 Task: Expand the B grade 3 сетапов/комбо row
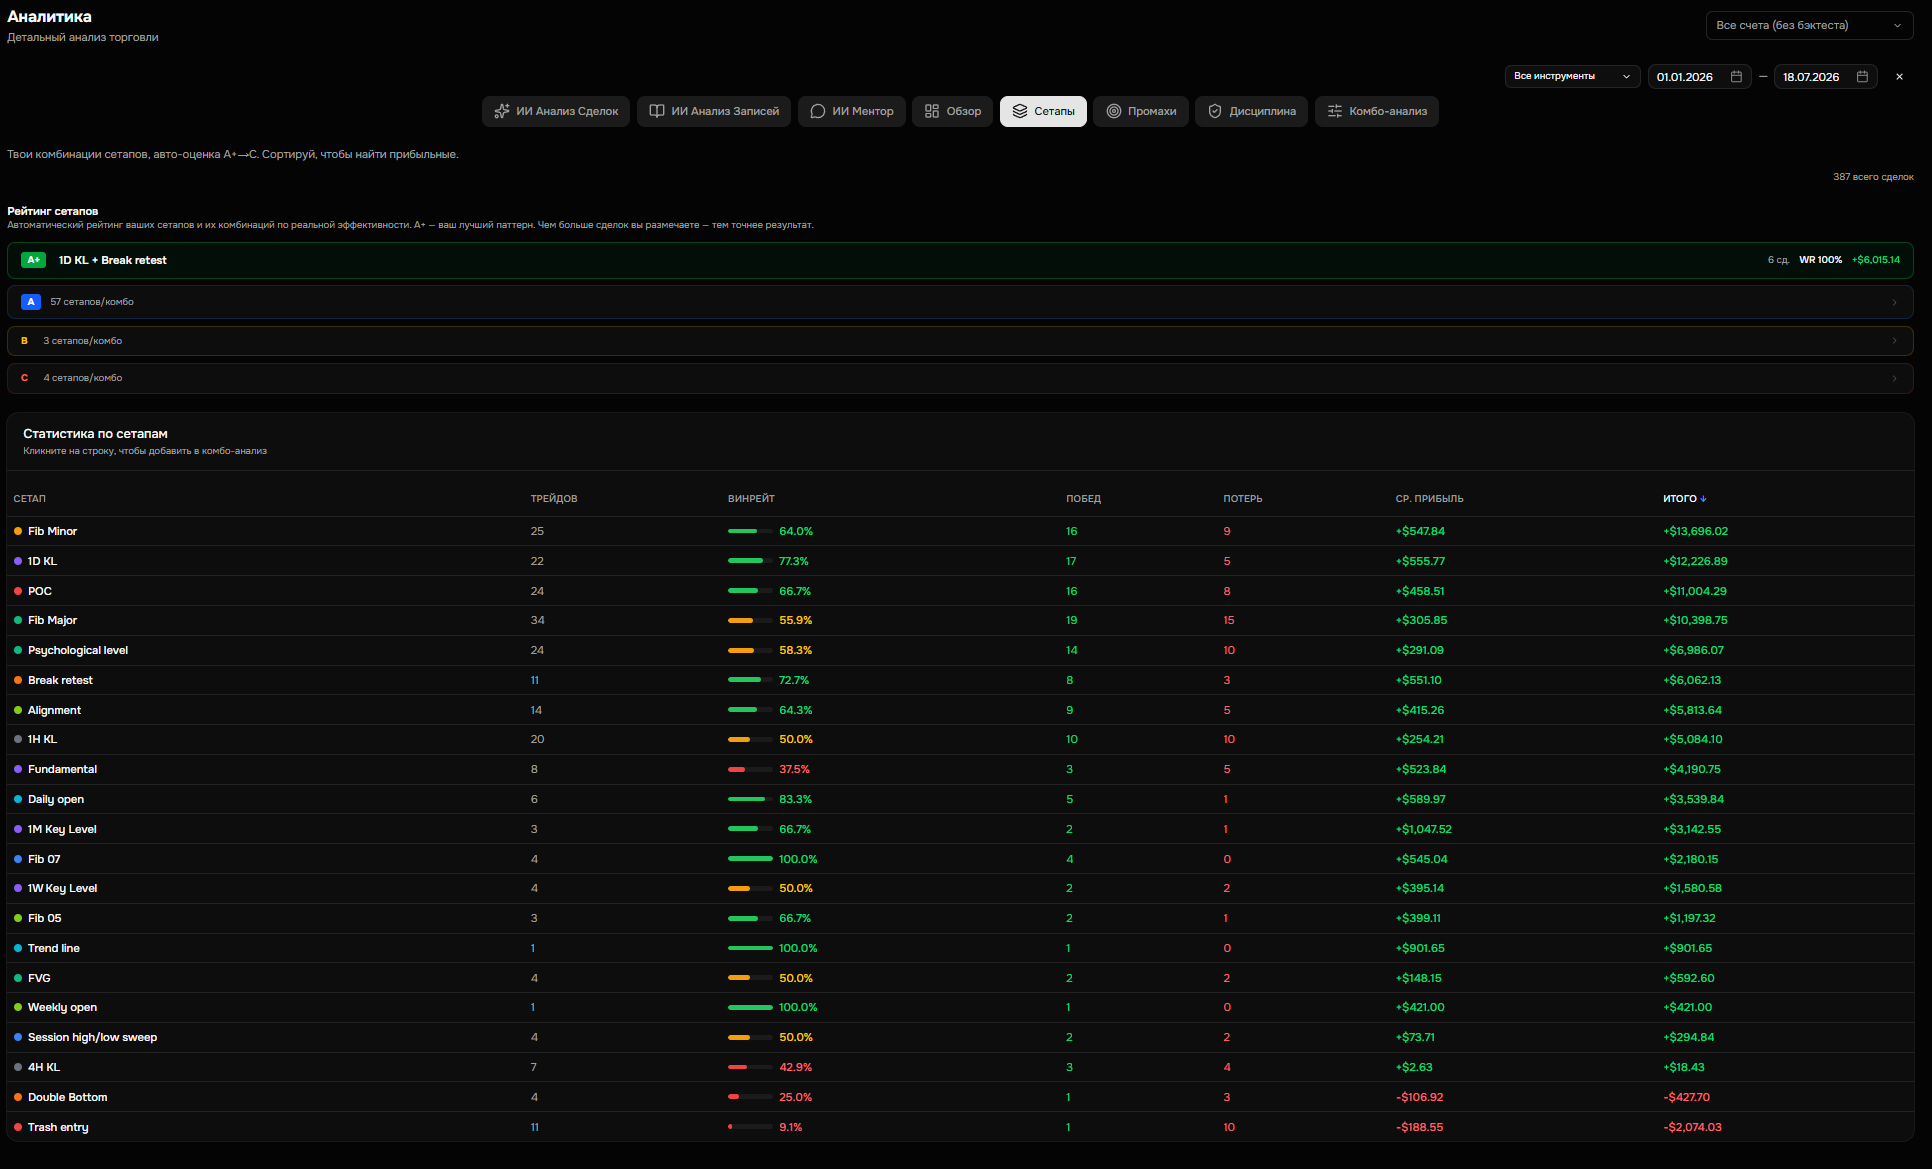[960, 341]
